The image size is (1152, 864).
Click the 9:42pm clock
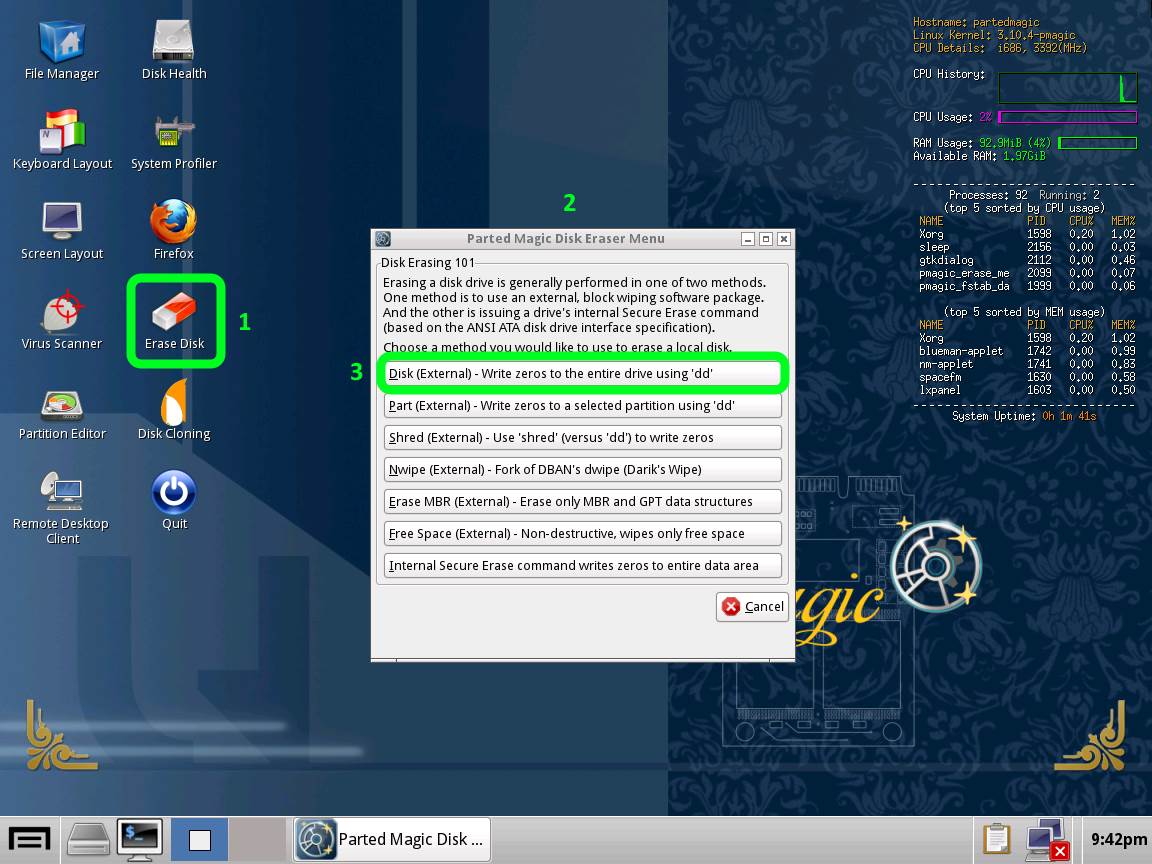[1118, 839]
